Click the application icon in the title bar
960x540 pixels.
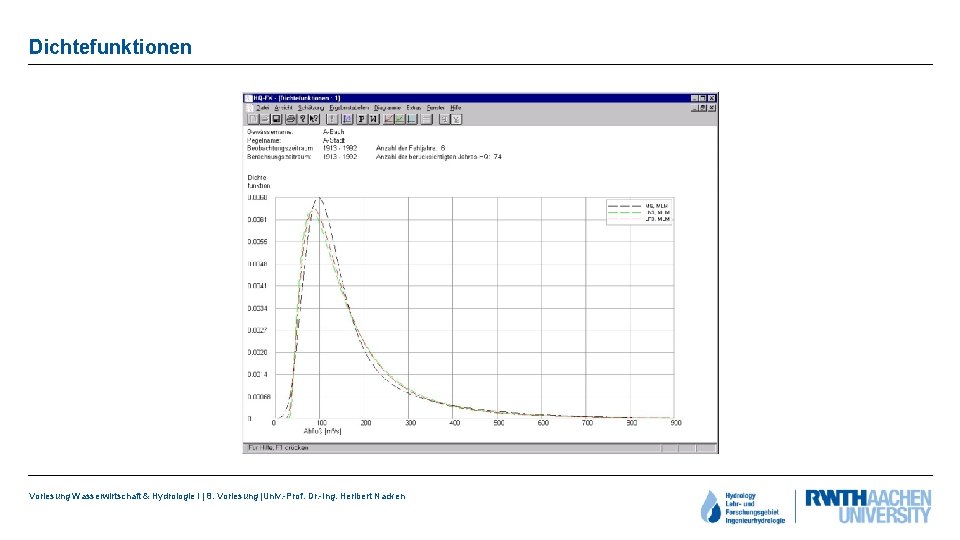click(248, 98)
